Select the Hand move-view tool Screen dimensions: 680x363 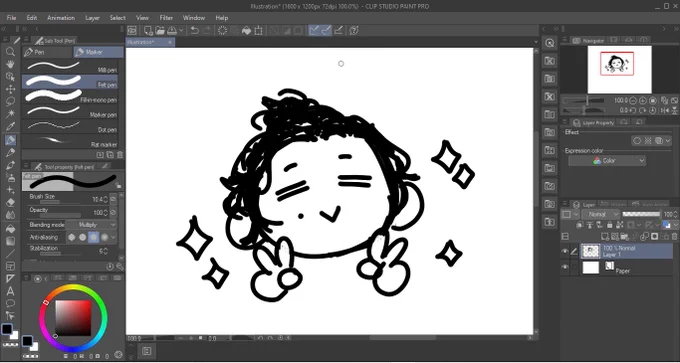(10, 64)
